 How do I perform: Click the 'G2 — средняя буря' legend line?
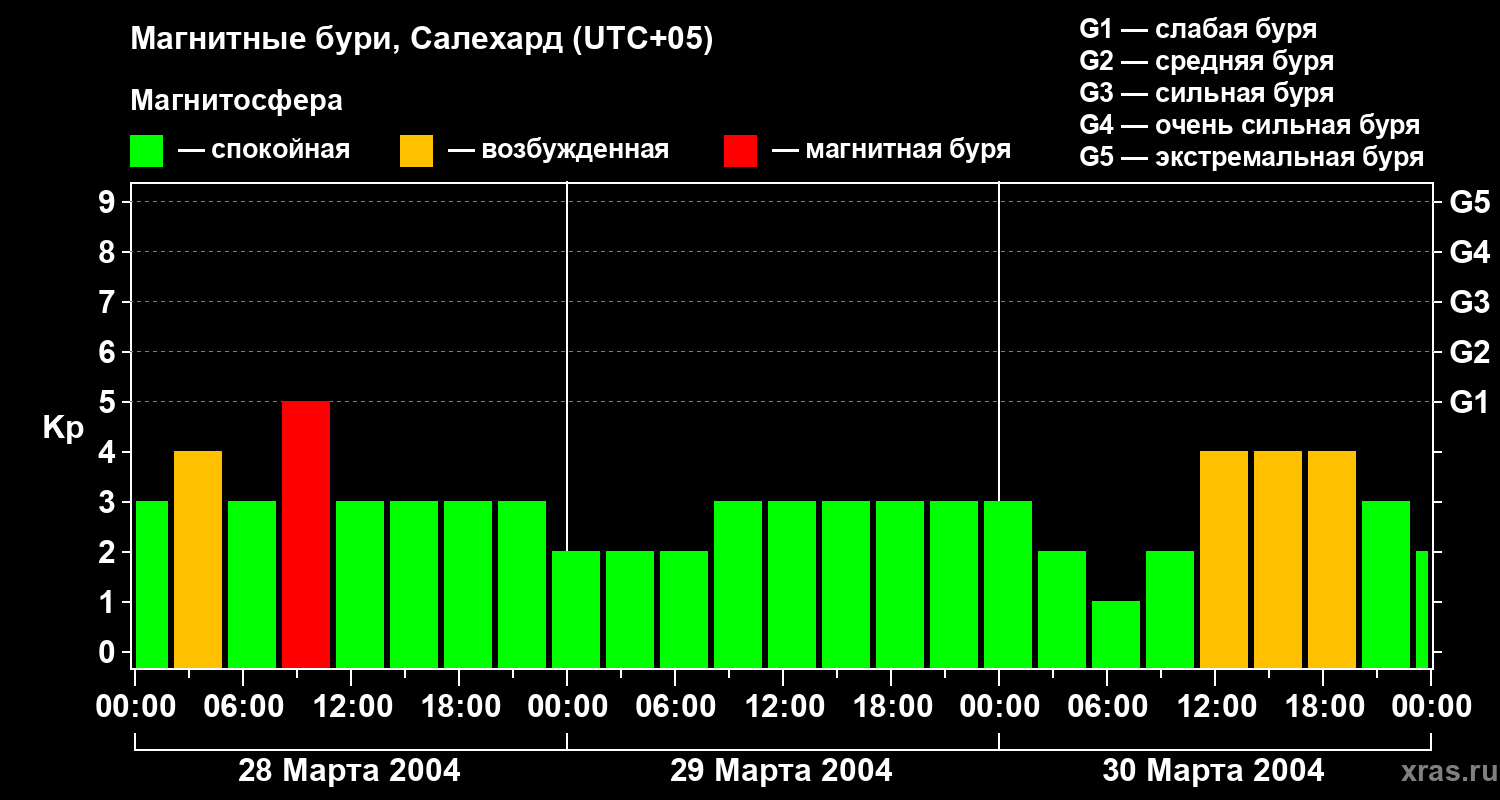tap(1206, 61)
